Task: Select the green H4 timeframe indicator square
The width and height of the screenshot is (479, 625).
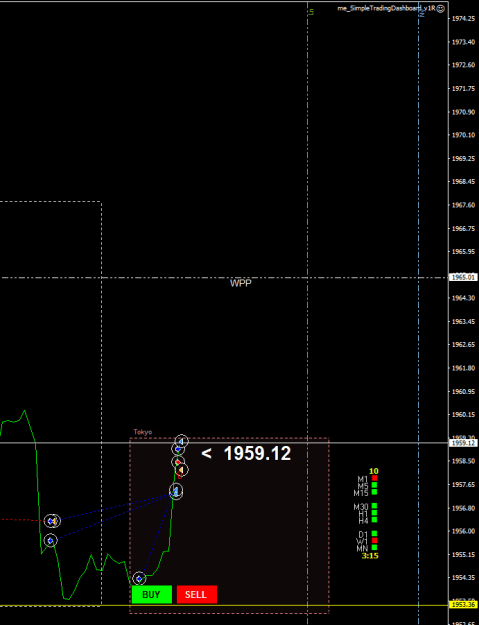Action: pyautogui.click(x=374, y=520)
